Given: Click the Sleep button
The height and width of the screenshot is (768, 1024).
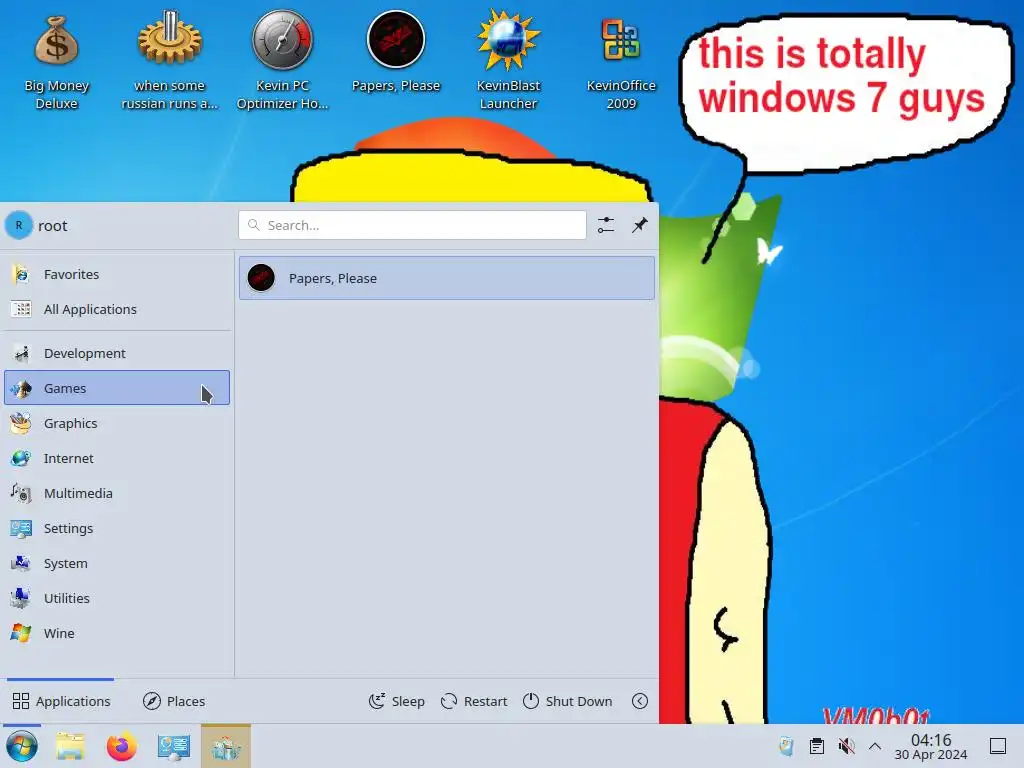Looking at the screenshot, I should click(396, 701).
